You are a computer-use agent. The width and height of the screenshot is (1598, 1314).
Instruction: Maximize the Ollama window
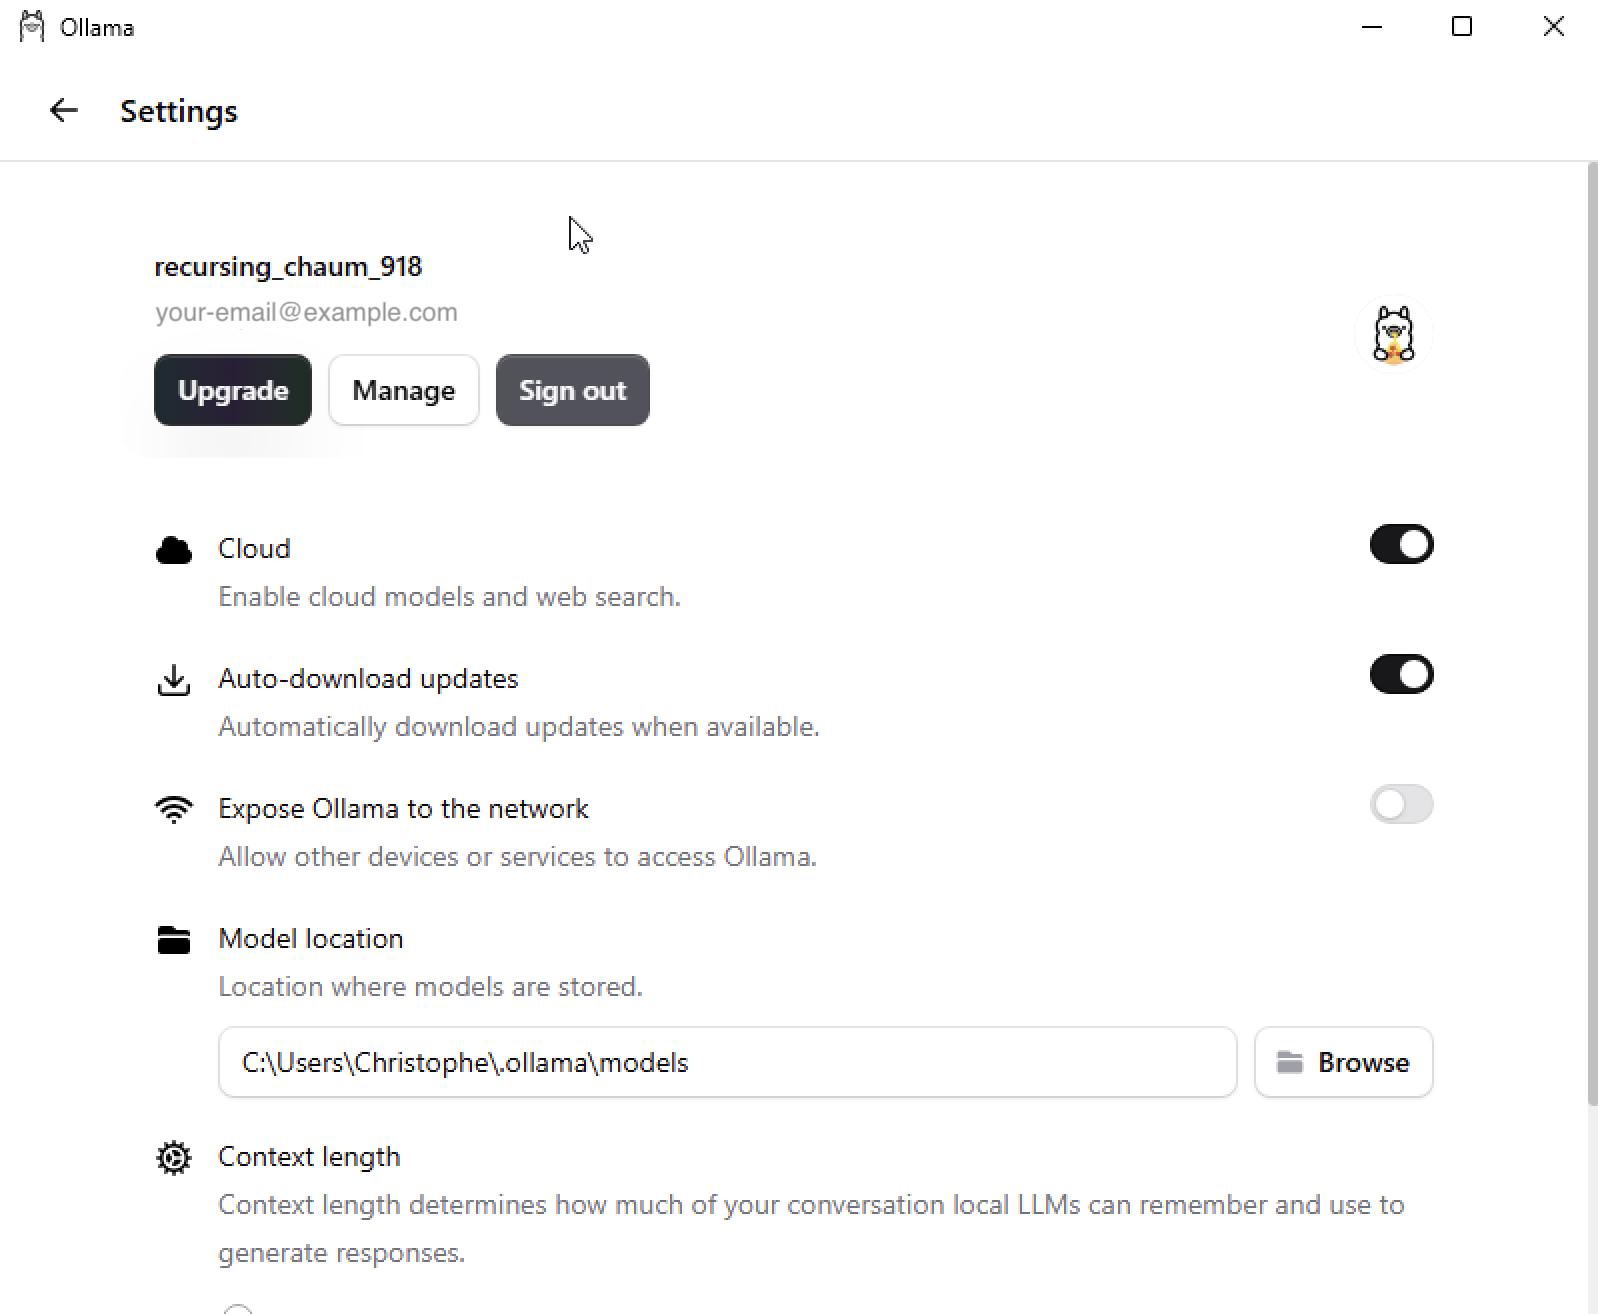coord(1462,27)
